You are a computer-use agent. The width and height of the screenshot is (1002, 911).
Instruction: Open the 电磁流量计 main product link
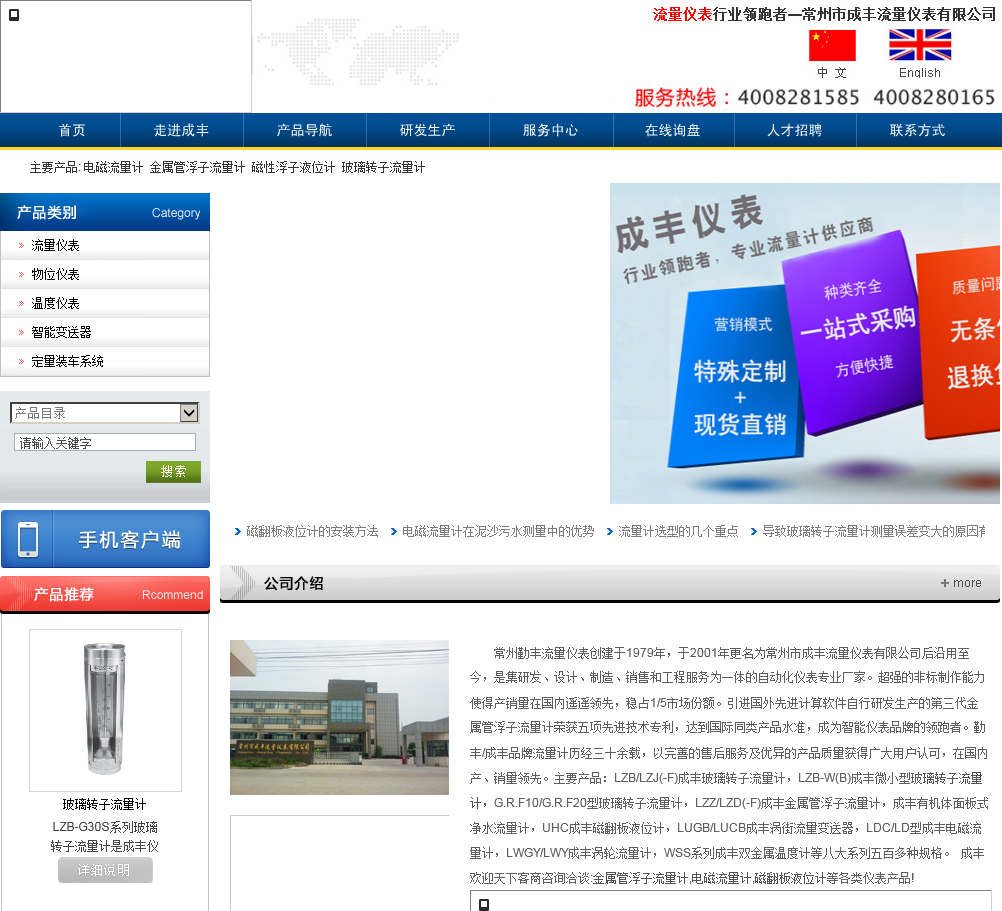(x=113, y=167)
